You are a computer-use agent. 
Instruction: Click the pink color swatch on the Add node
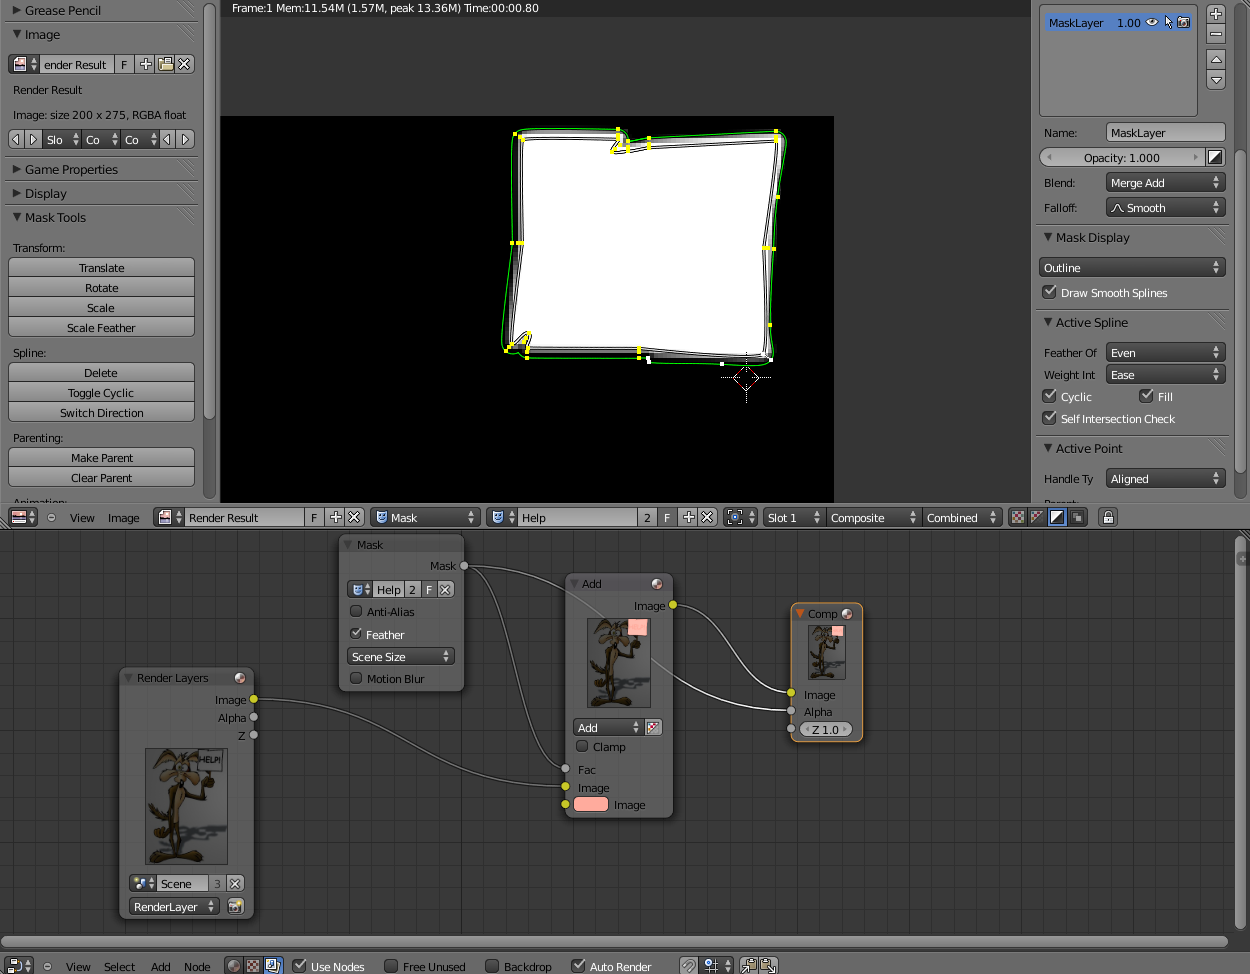point(591,804)
